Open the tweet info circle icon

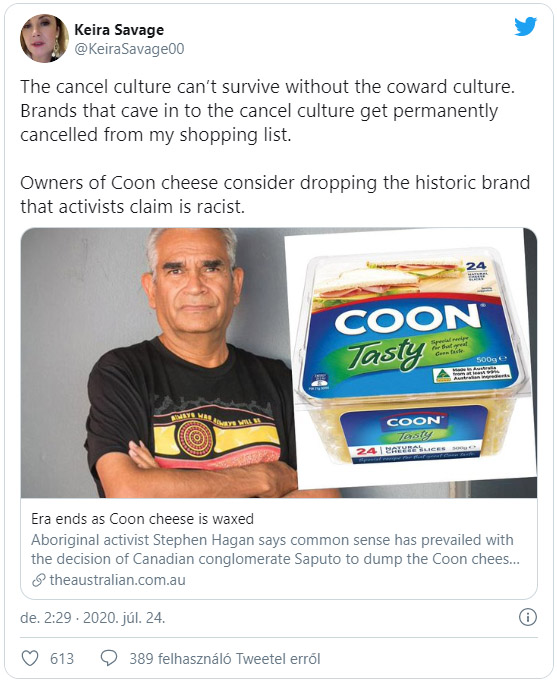[x=528, y=617]
